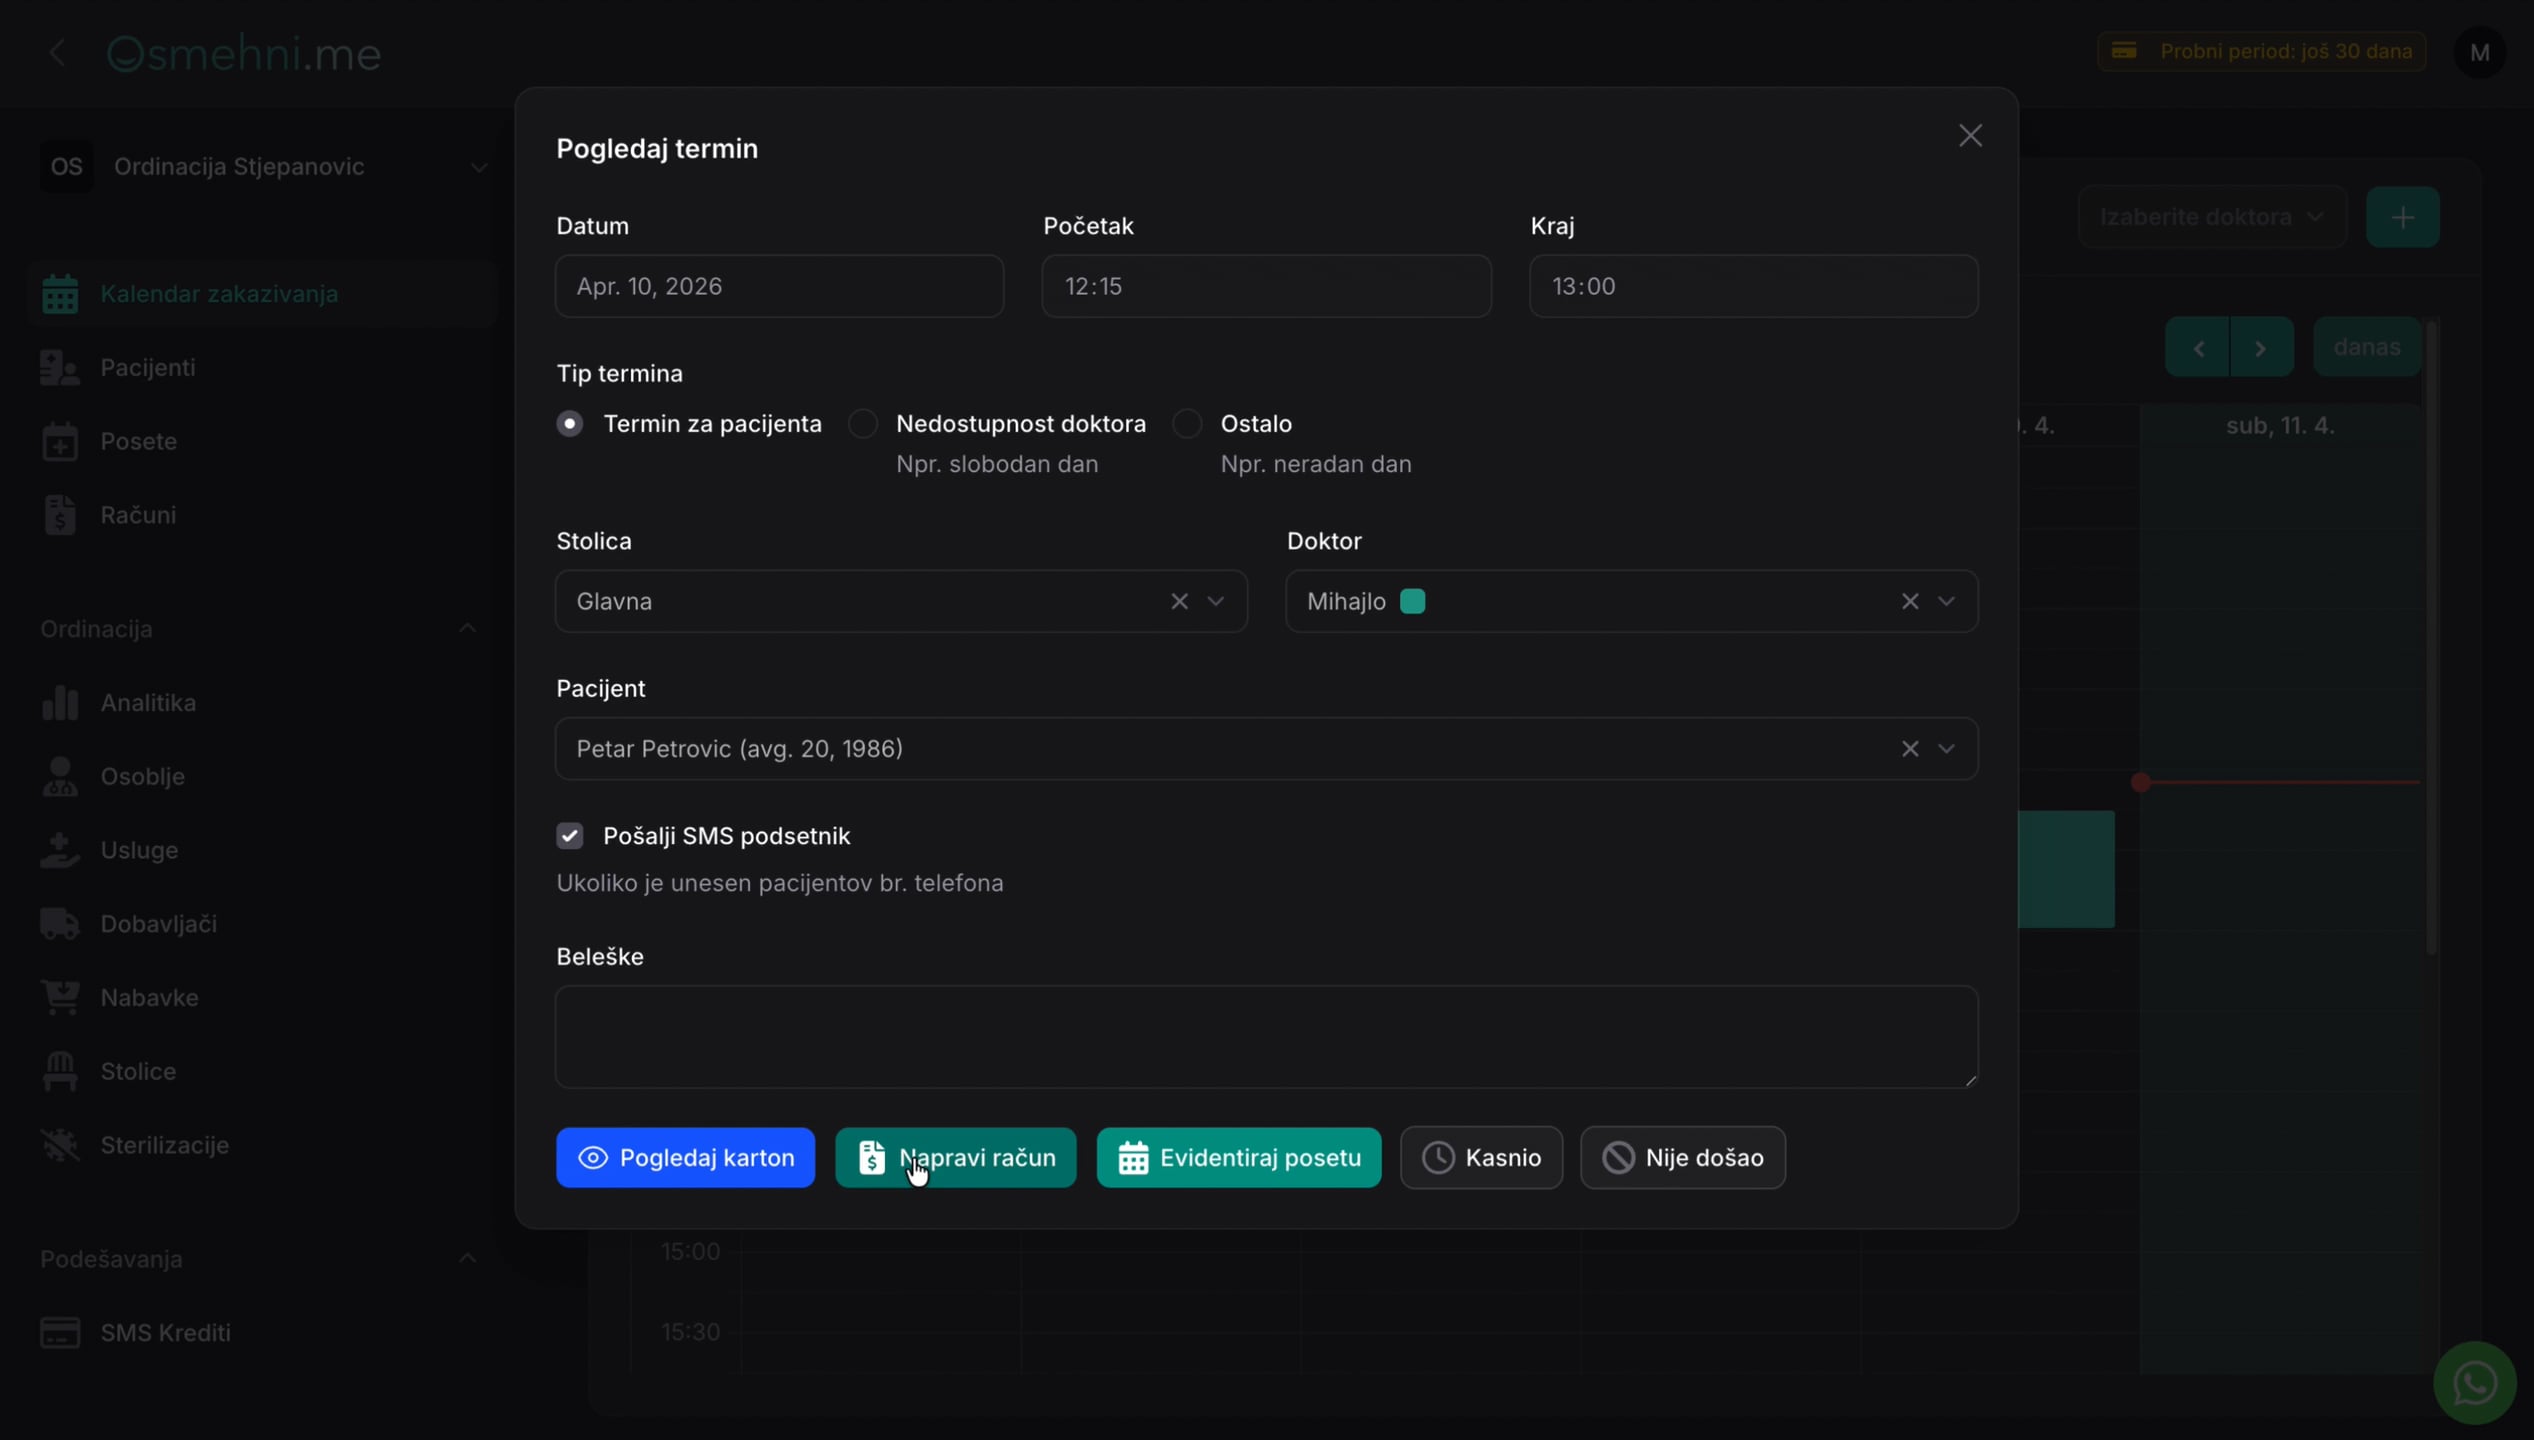The width and height of the screenshot is (2534, 1440).
Task: Click the WhatsApp chat icon
Action: click(x=2474, y=1383)
